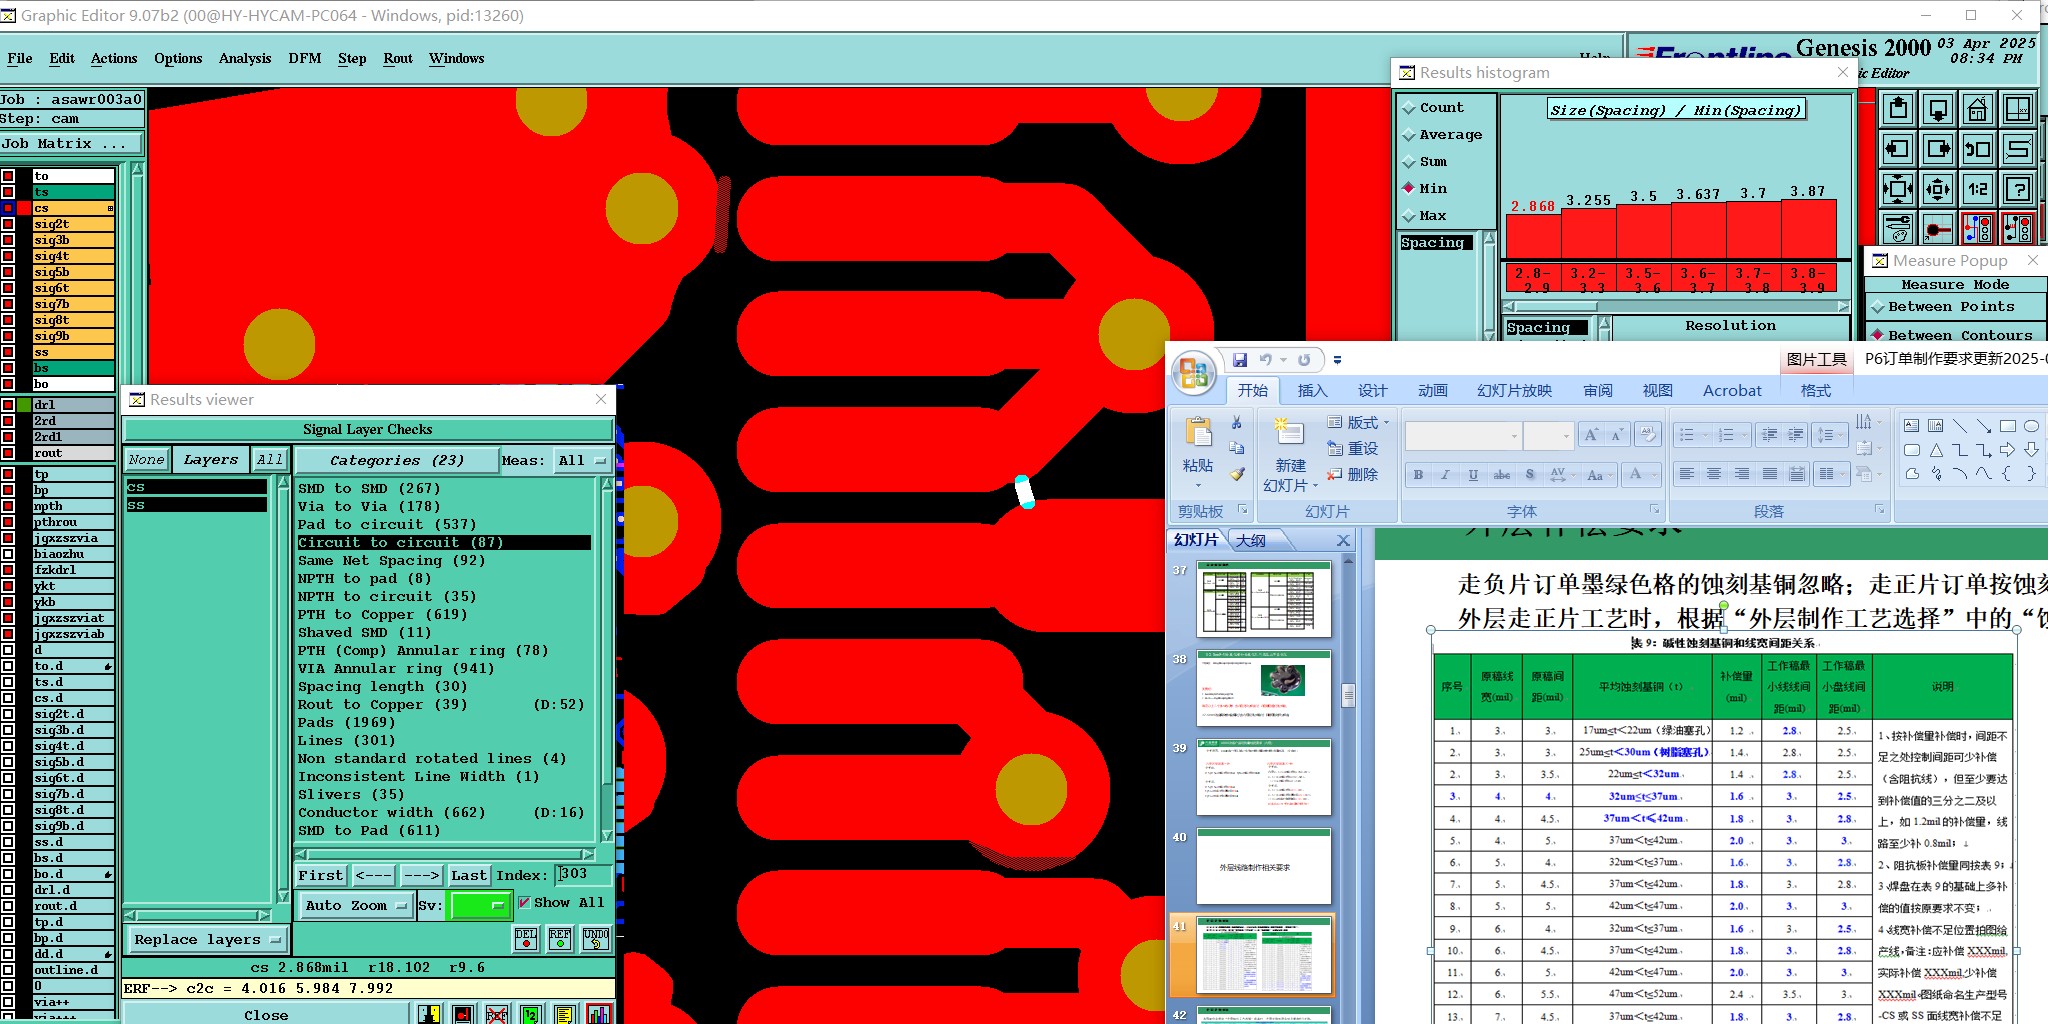Click the Underline icon in PowerPoint ribbon

pos(1473,475)
